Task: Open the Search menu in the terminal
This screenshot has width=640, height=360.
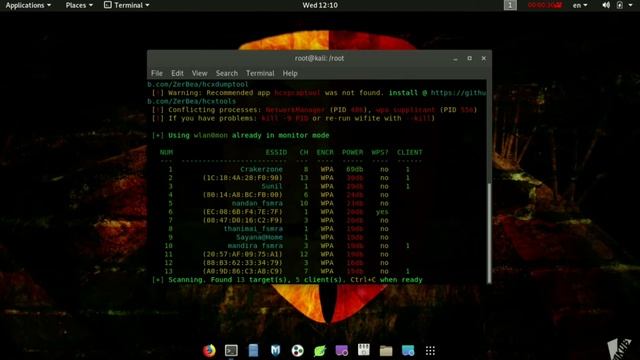Action: [227, 73]
